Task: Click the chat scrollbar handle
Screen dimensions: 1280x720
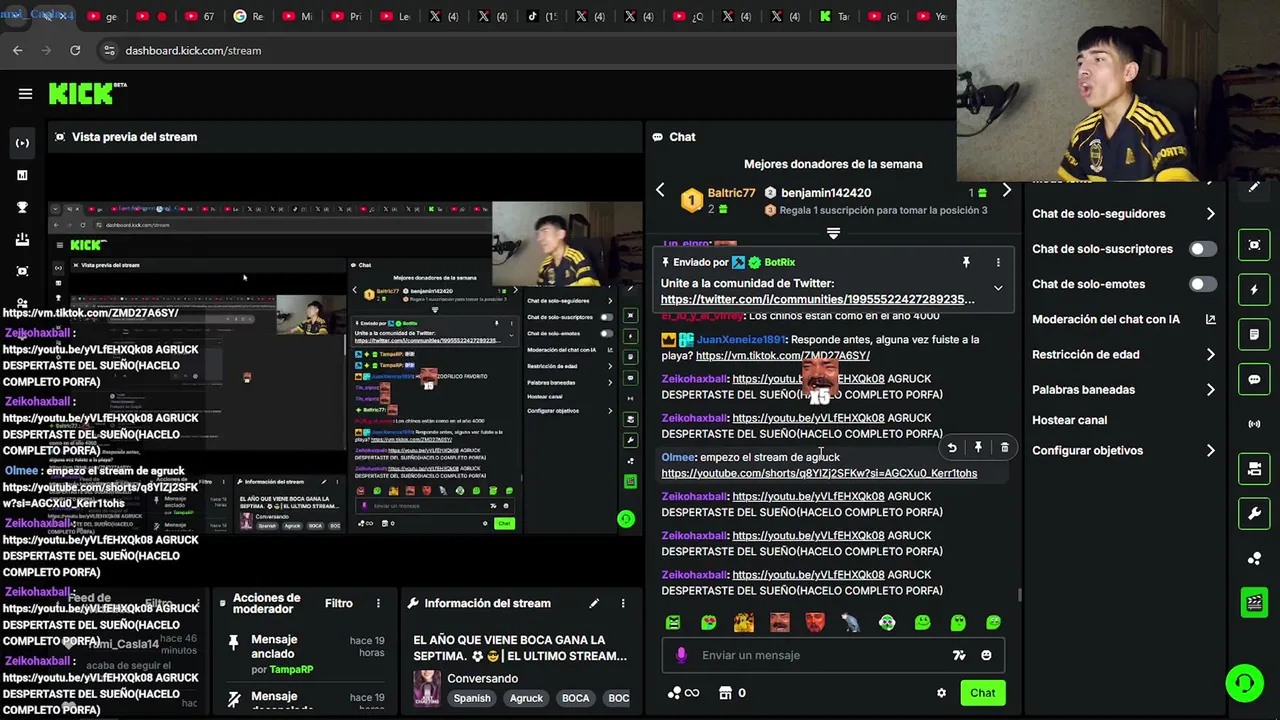Action: (1019, 594)
